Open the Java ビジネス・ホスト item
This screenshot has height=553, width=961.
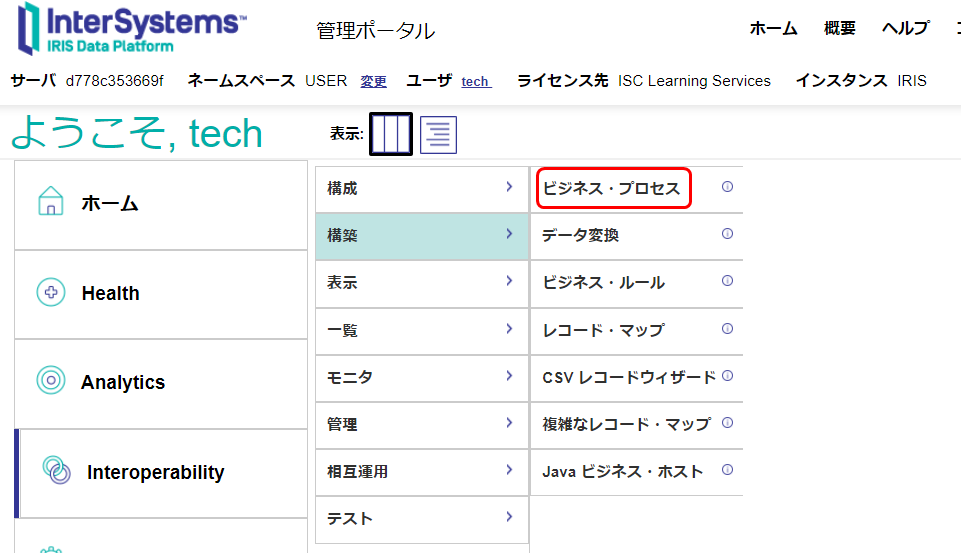pyautogui.click(x=622, y=471)
